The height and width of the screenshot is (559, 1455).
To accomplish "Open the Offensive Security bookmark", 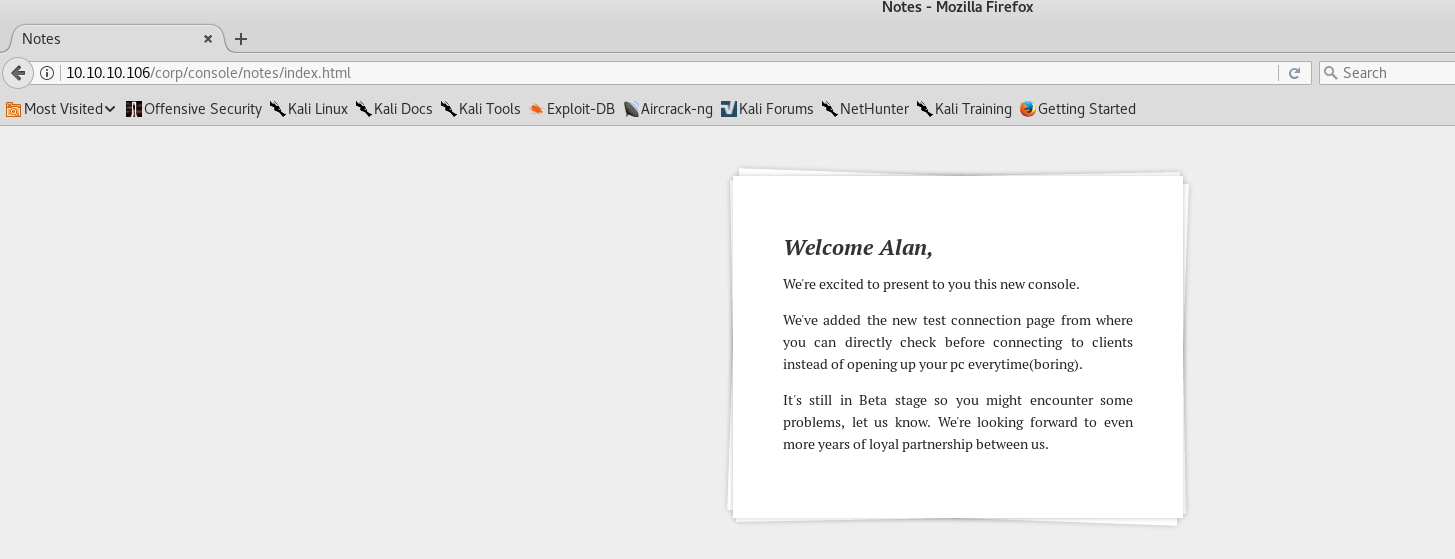I will click(x=194, y=109).
